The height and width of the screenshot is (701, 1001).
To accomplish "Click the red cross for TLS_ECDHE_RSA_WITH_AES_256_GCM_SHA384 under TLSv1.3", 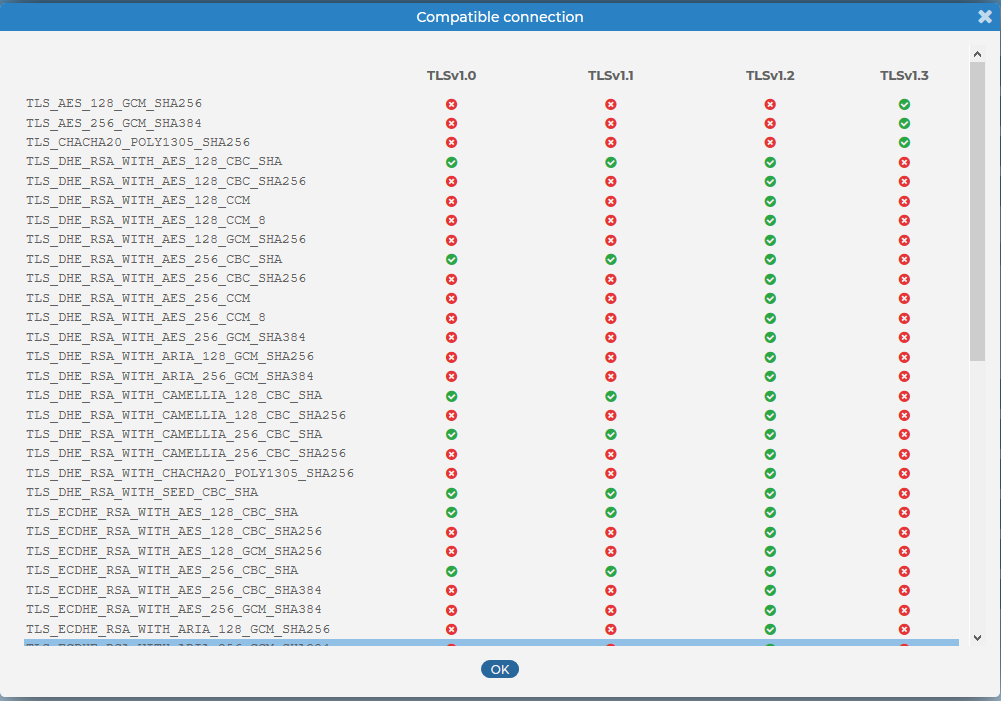I will pos(904,610).
